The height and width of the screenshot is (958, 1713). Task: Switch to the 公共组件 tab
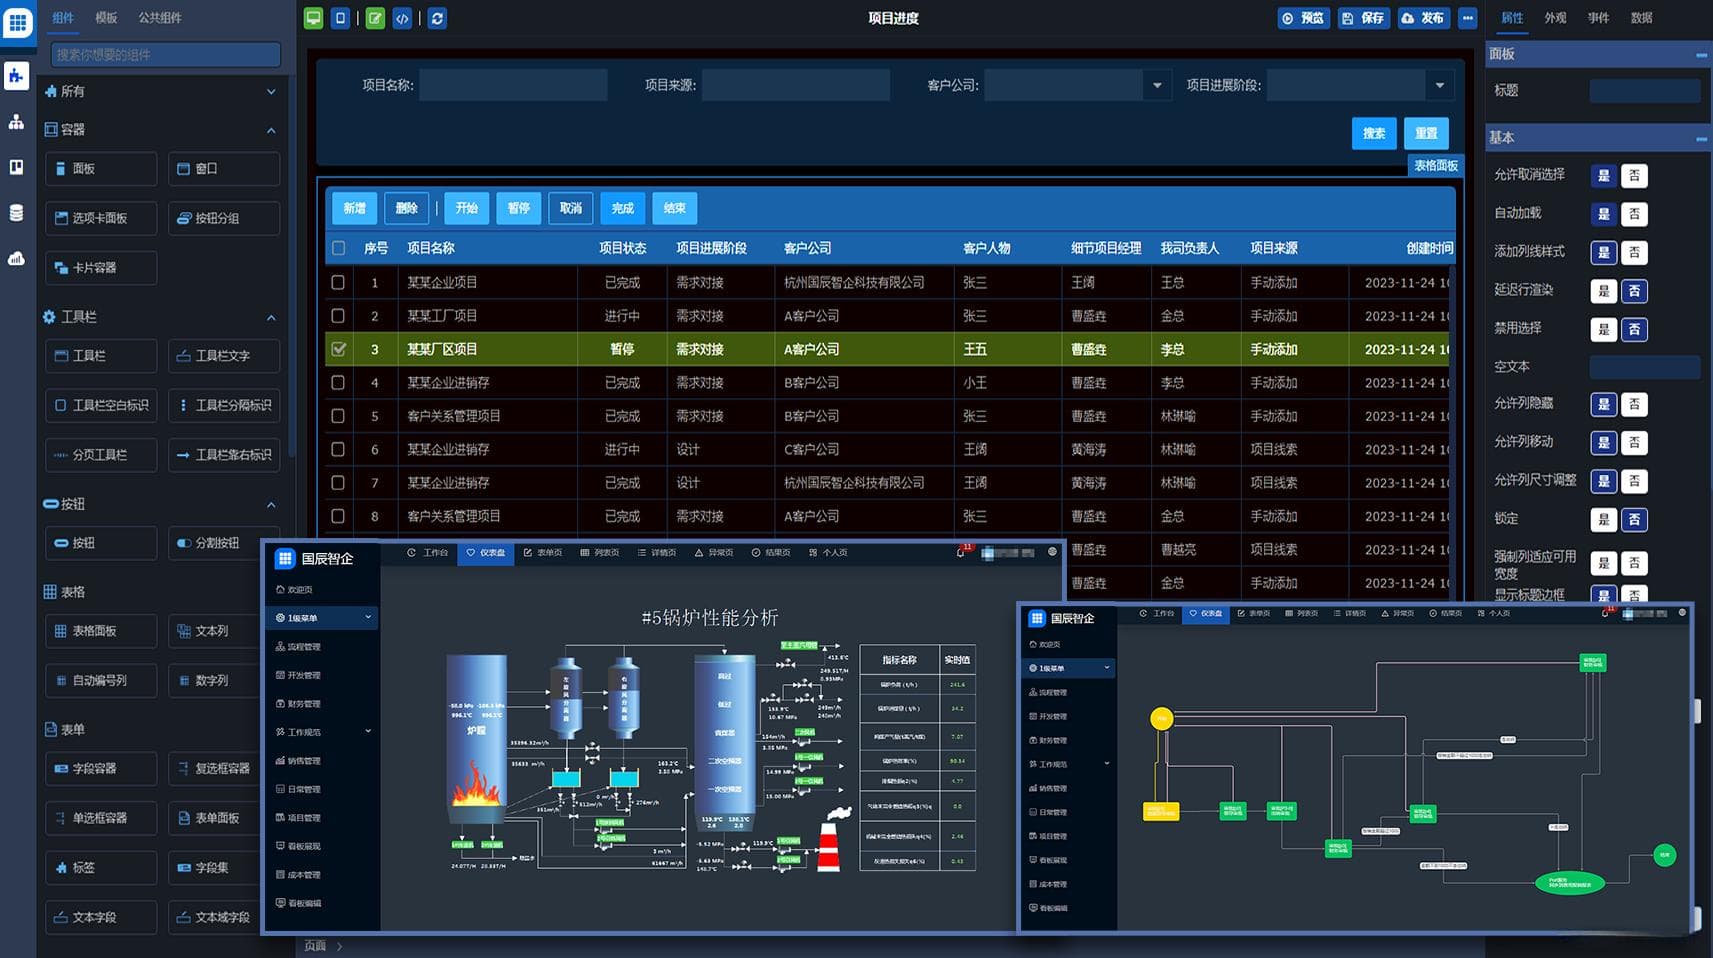(x=160, y=18)
